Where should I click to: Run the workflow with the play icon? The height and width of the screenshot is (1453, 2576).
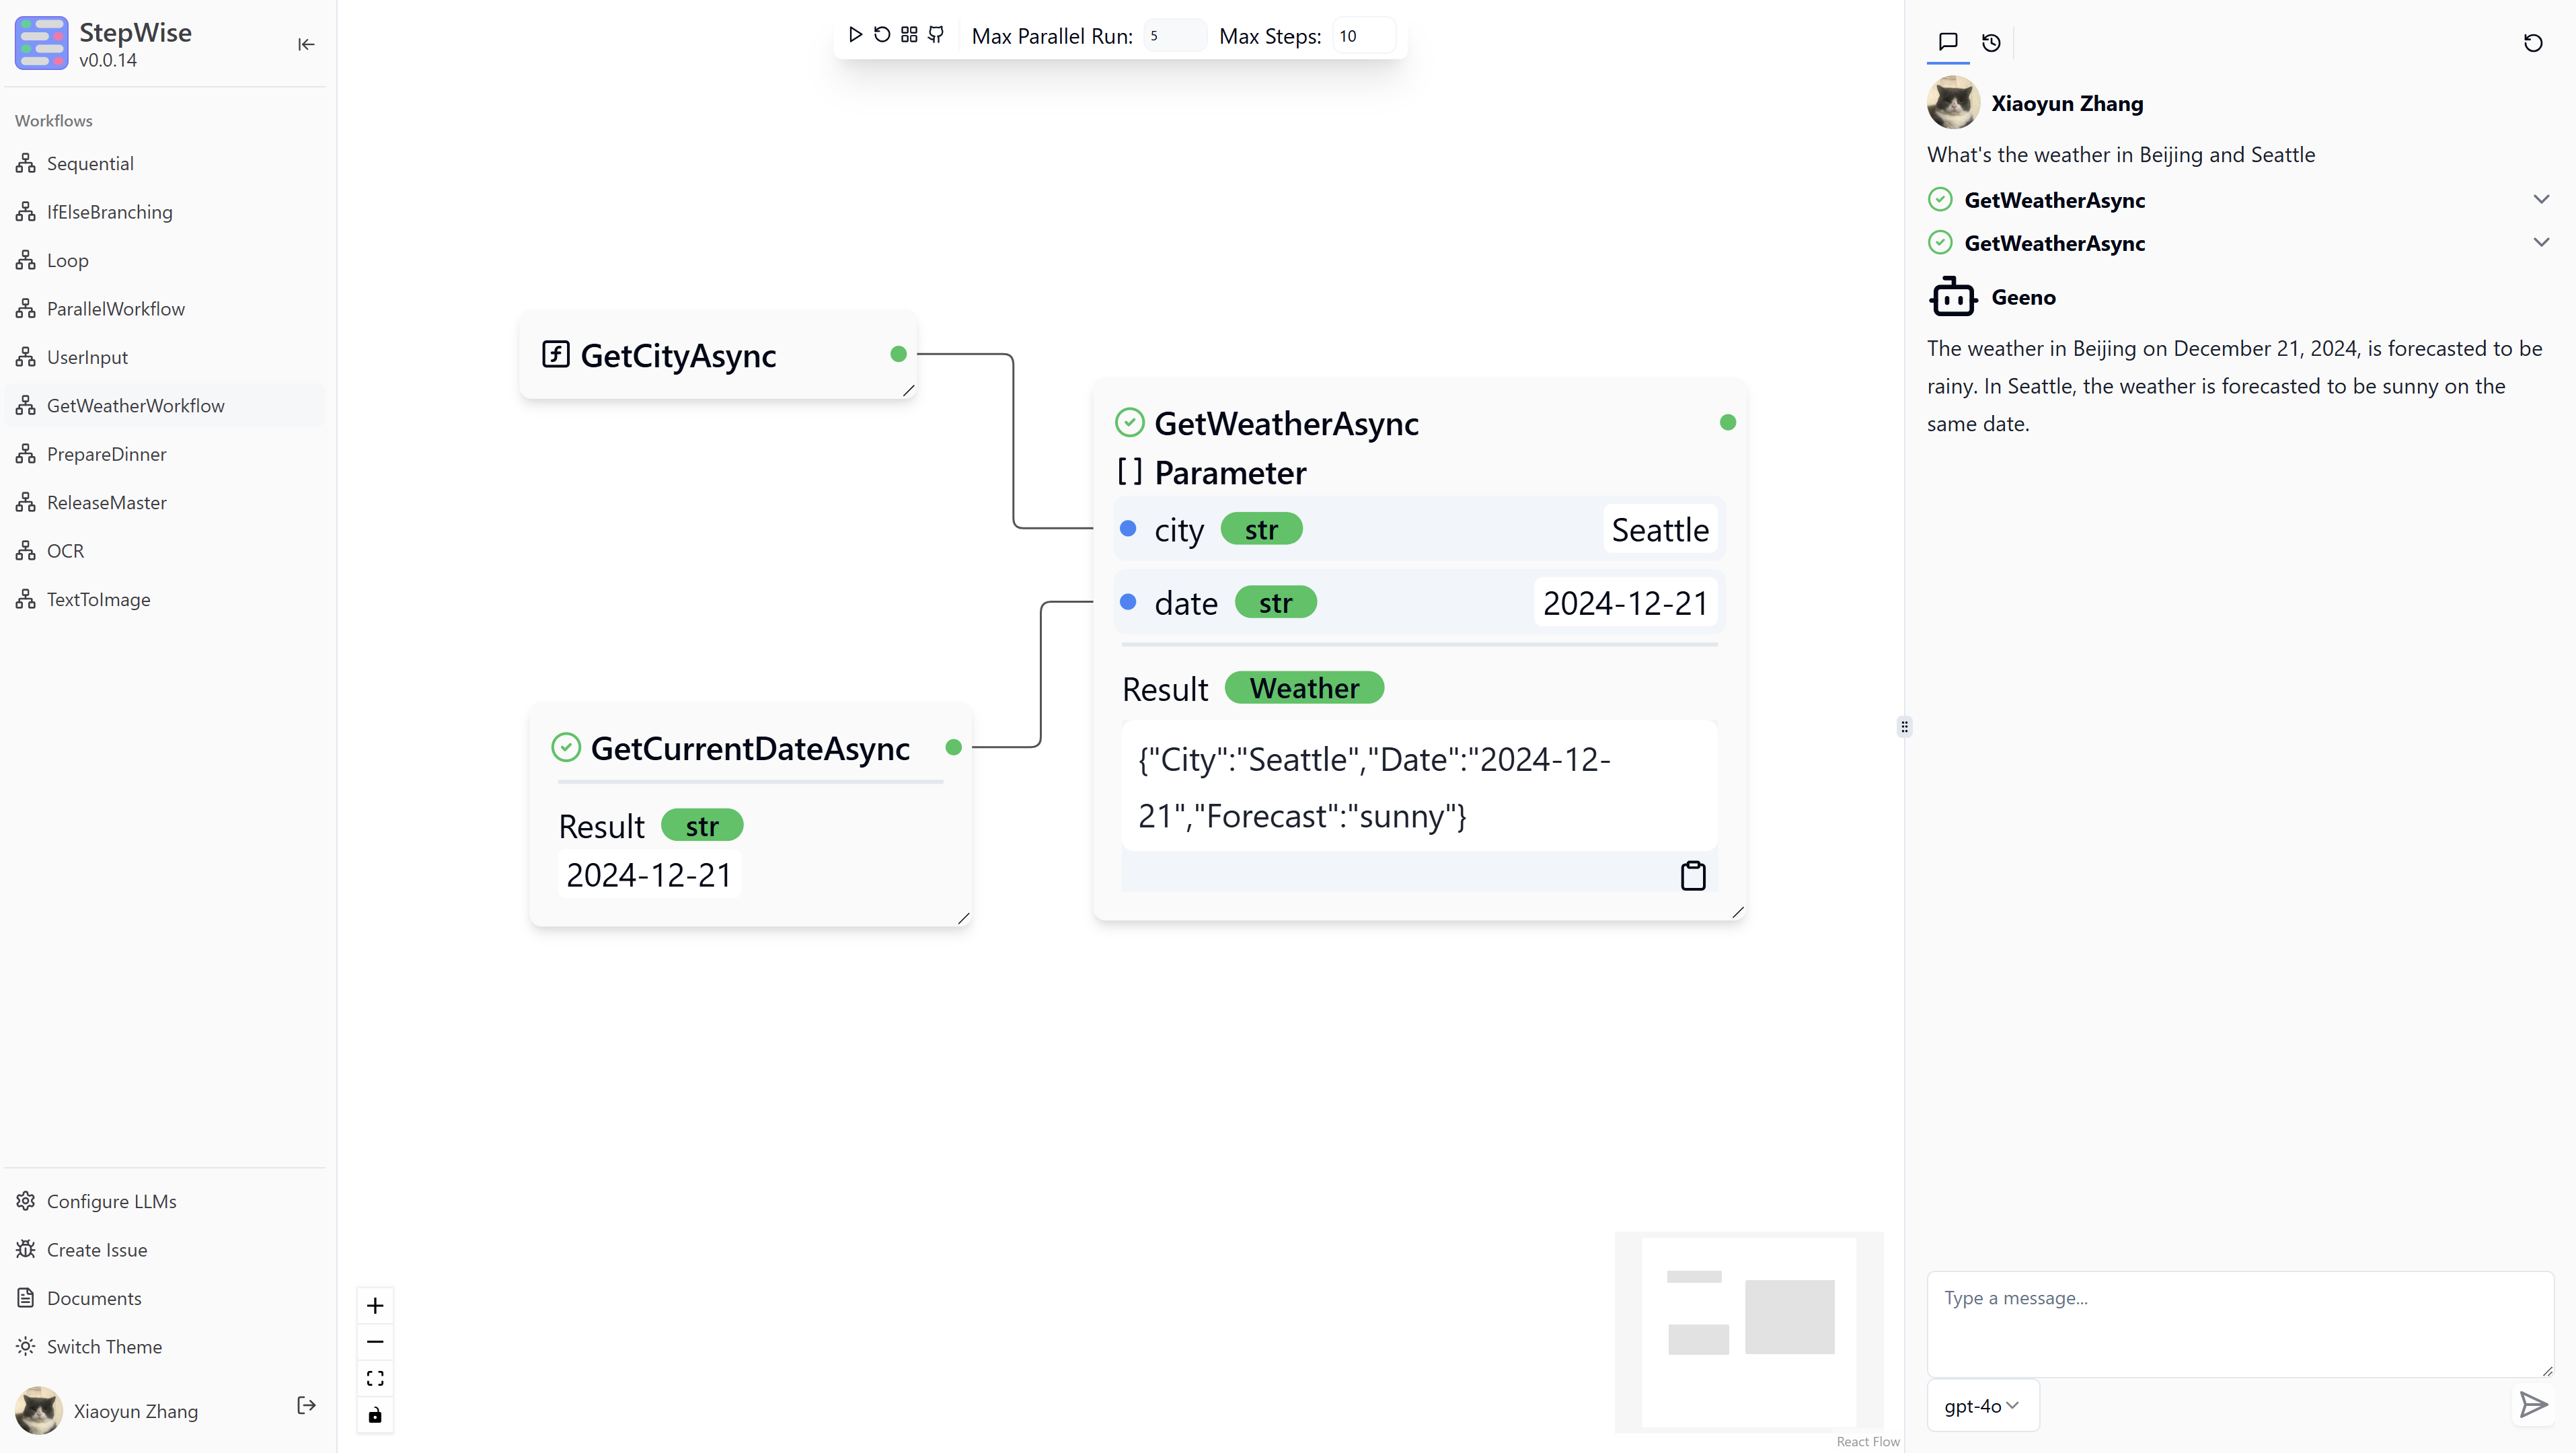(855, 35)
